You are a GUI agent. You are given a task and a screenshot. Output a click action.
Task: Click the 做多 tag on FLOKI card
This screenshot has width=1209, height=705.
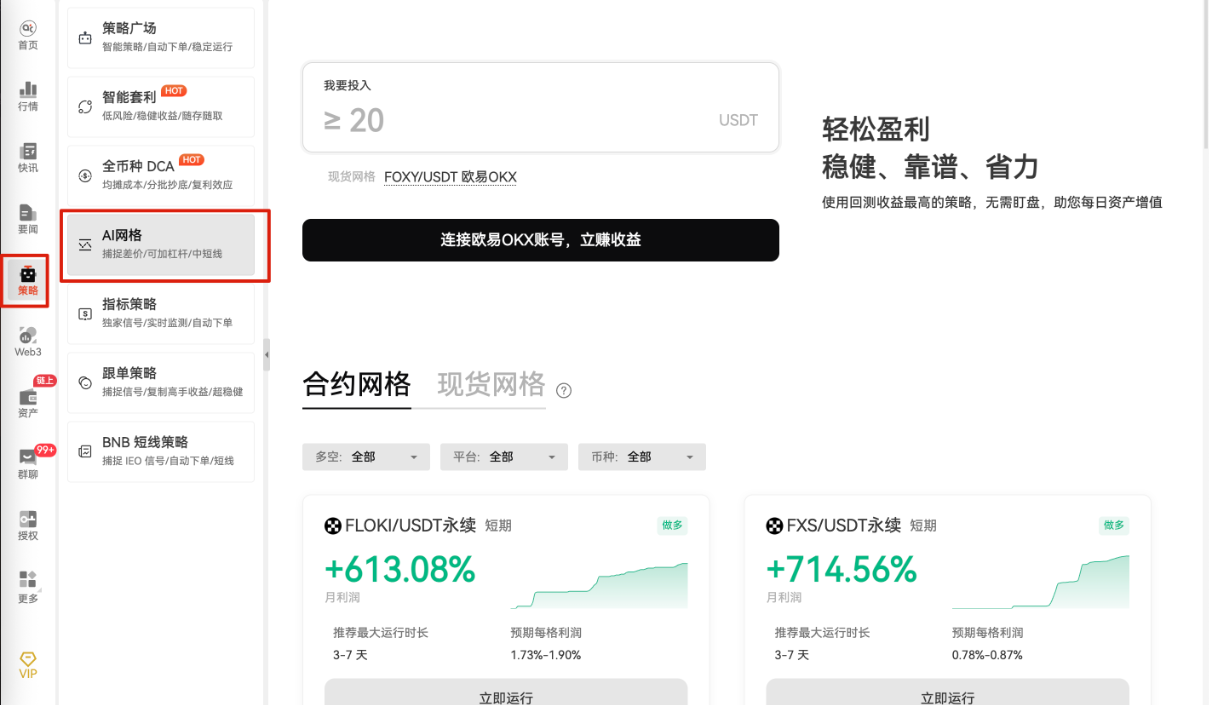tap(672, 525)
